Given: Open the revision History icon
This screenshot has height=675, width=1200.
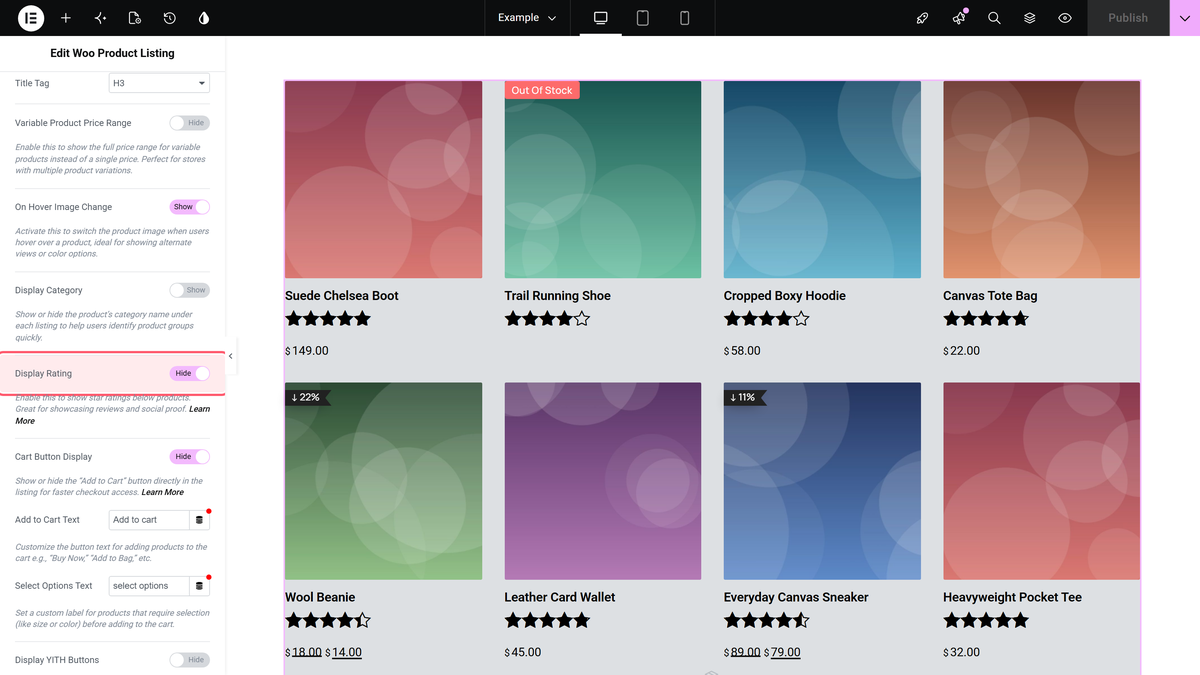Looking at the screenshot, I should pos(170,18).
